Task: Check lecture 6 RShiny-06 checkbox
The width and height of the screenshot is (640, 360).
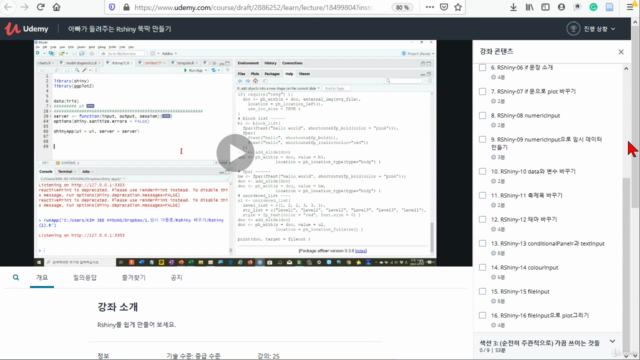Action: [482, 68]
